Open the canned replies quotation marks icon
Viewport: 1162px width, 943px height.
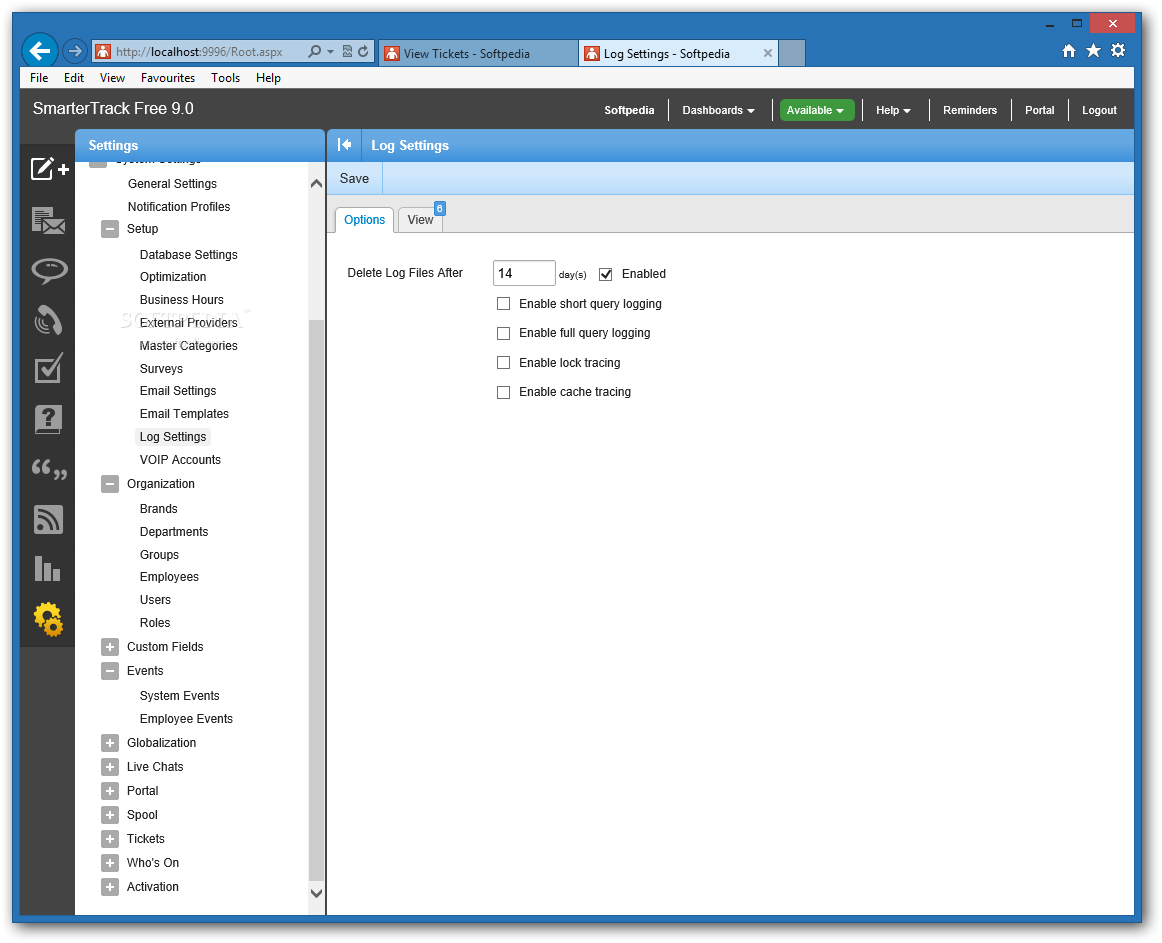[49, 469]
